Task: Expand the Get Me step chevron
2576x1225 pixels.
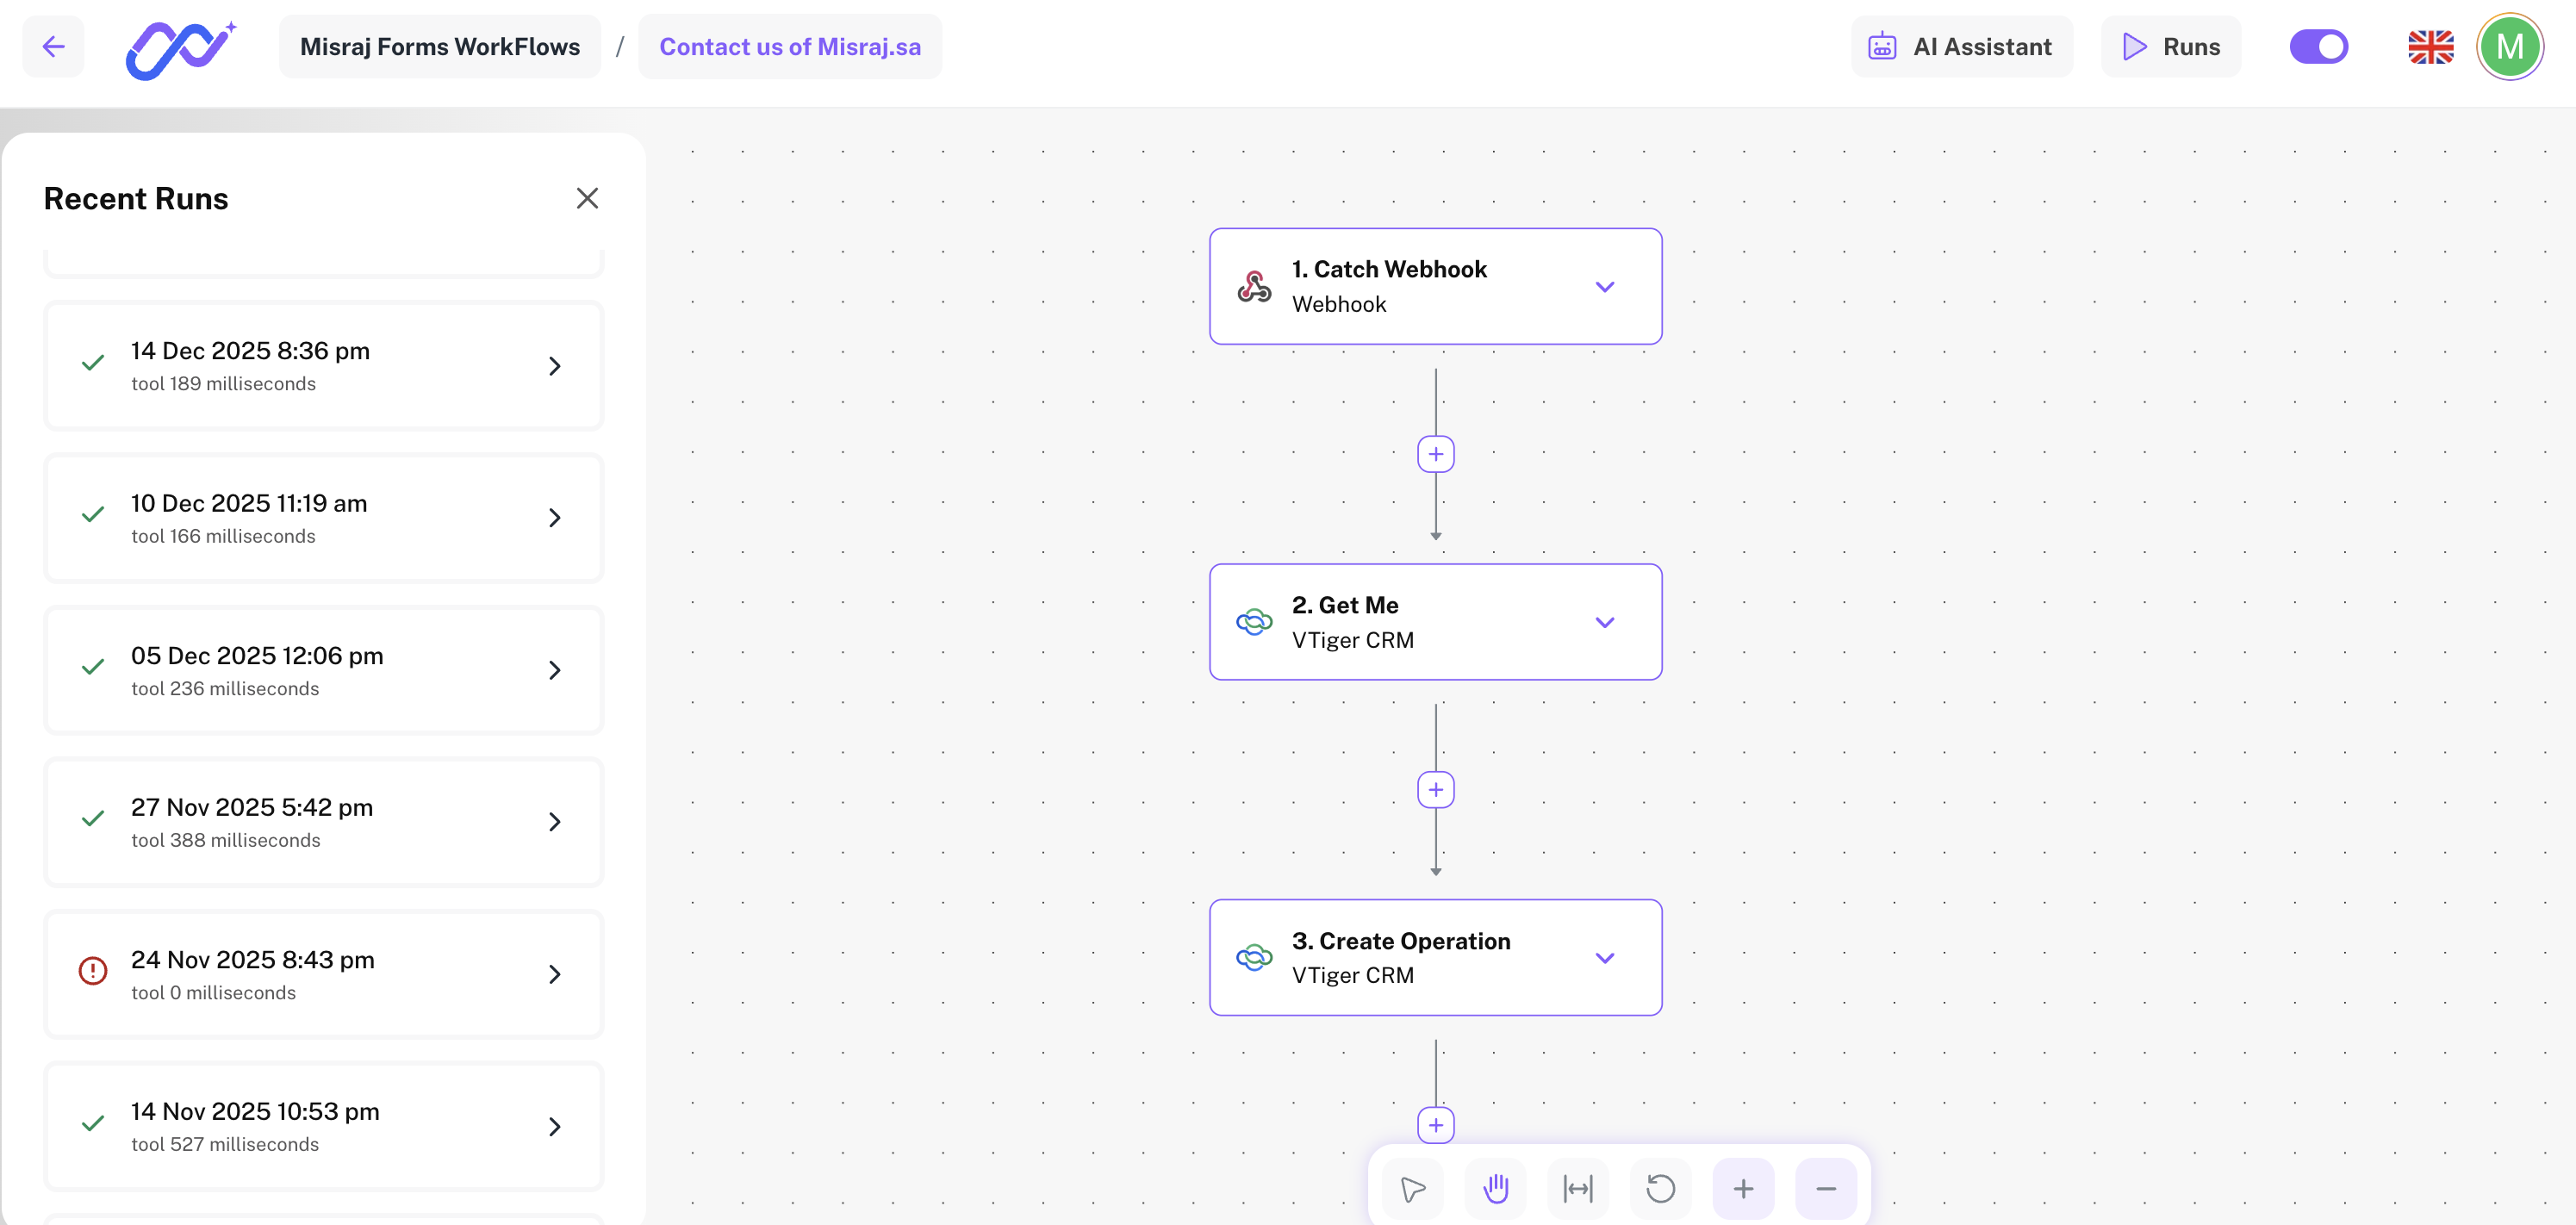Action: pyautogui.click(x=1605, y=622)
